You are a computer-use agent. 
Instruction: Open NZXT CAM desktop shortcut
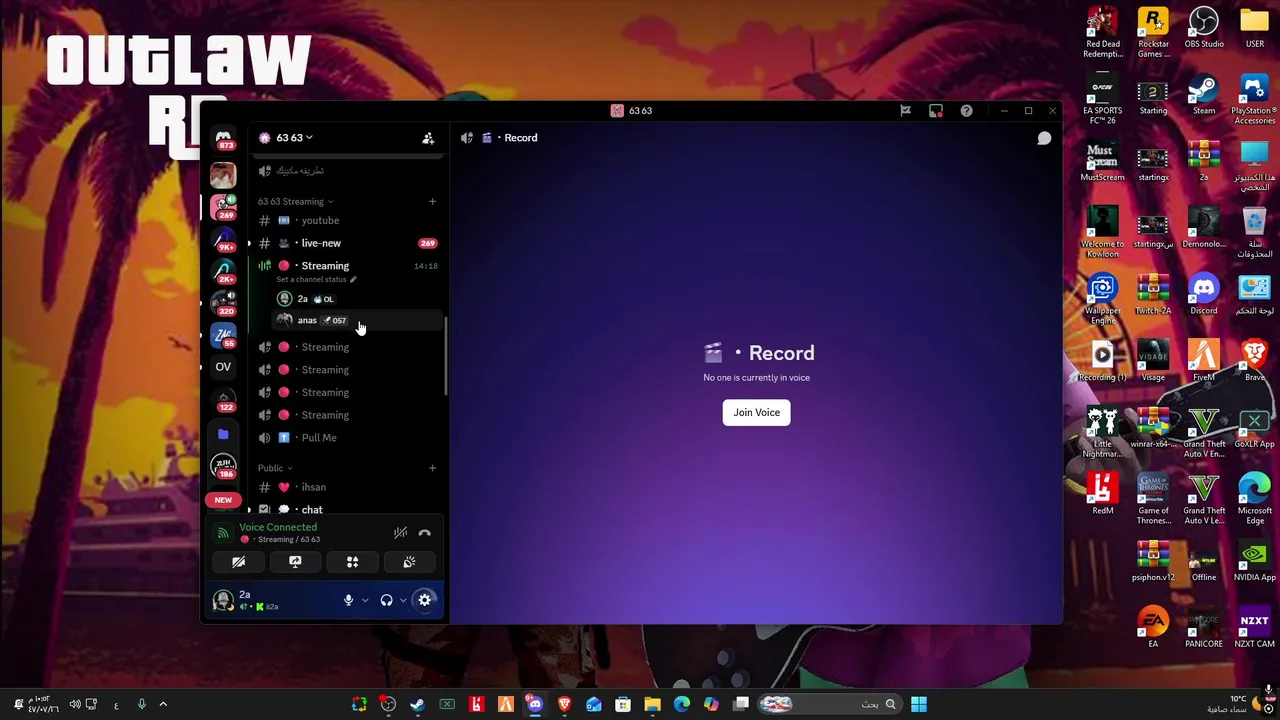pyautogui.click(x=1254, y=629)
